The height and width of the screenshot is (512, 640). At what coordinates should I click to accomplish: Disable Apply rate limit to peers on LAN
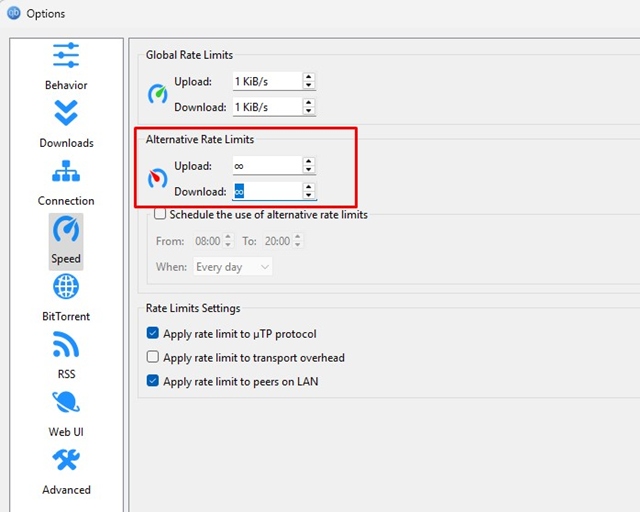[x=153, y=381]
